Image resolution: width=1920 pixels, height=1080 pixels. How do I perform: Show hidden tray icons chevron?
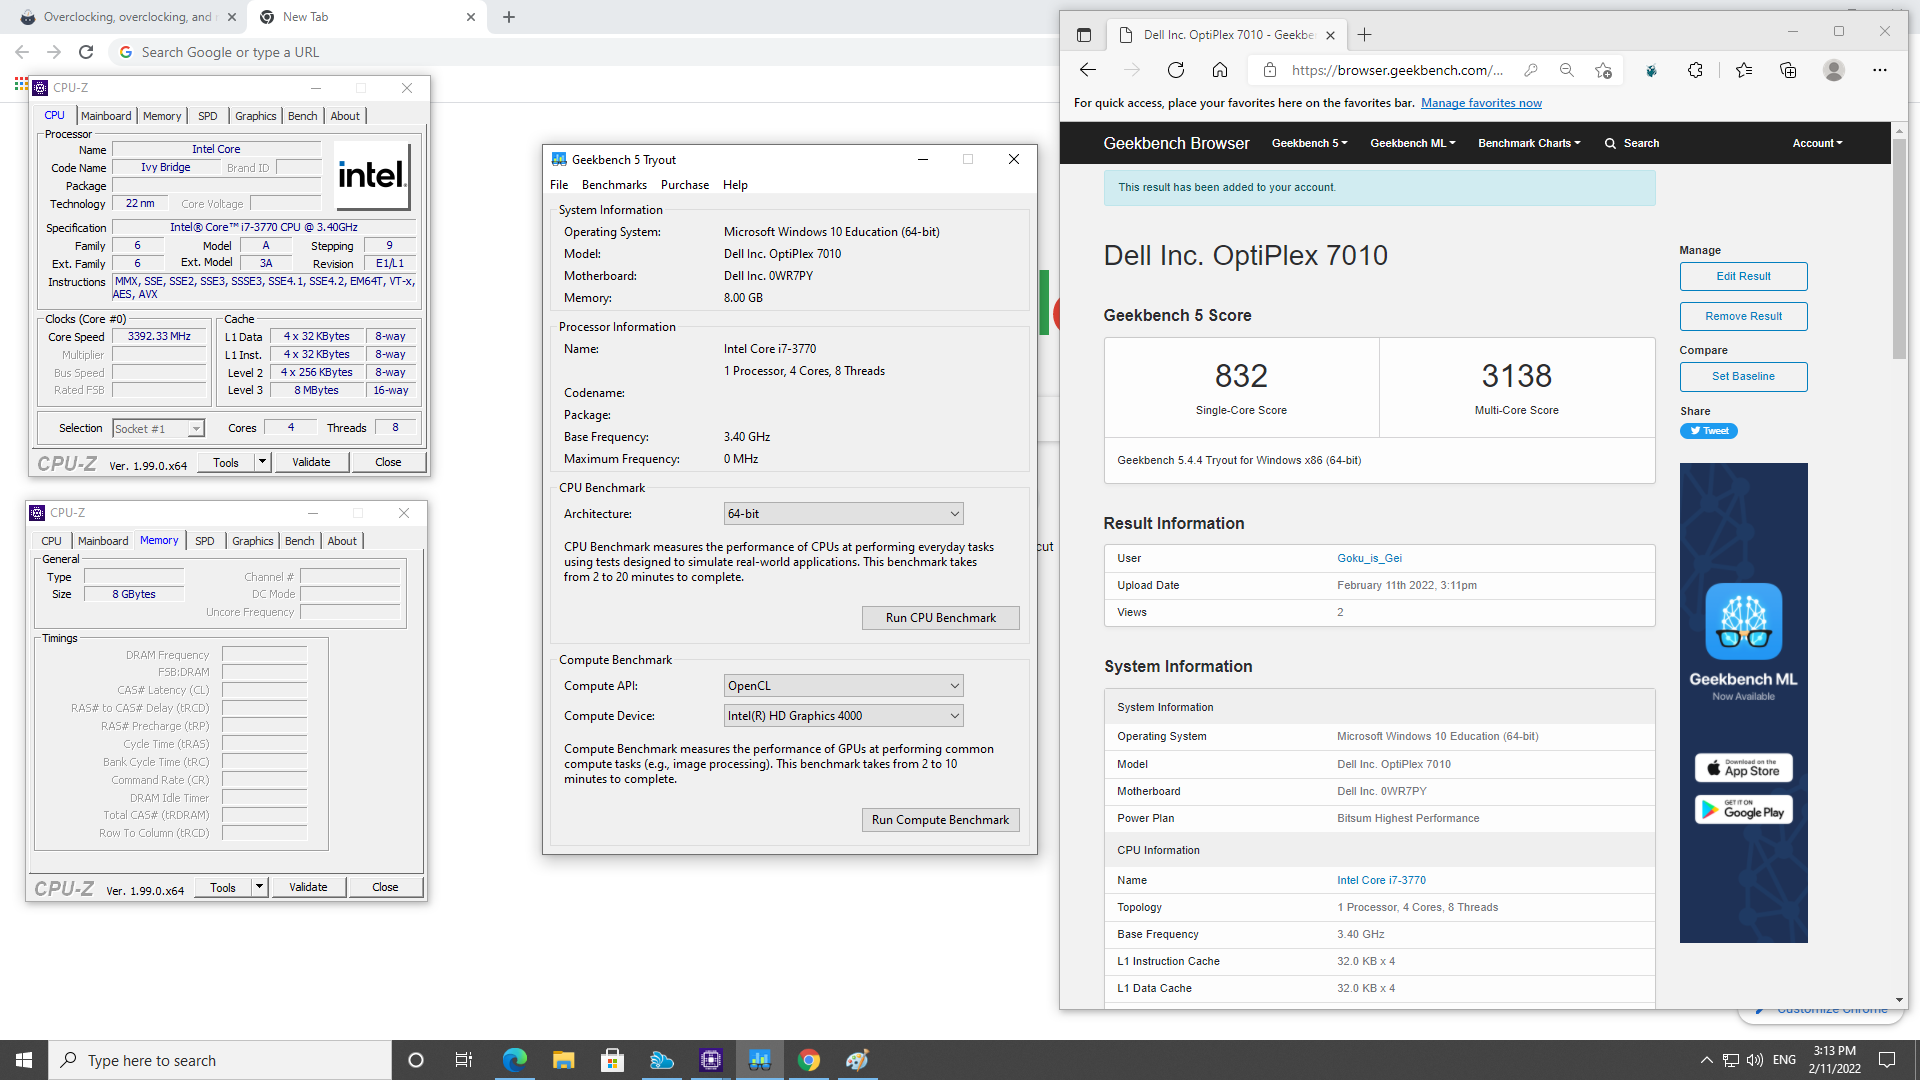click(x=1706, y=1060)
